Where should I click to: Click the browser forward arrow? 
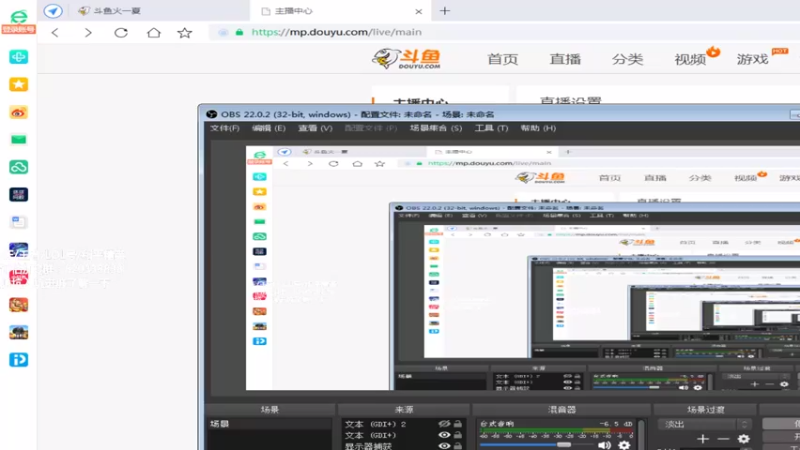coord(88,33)
